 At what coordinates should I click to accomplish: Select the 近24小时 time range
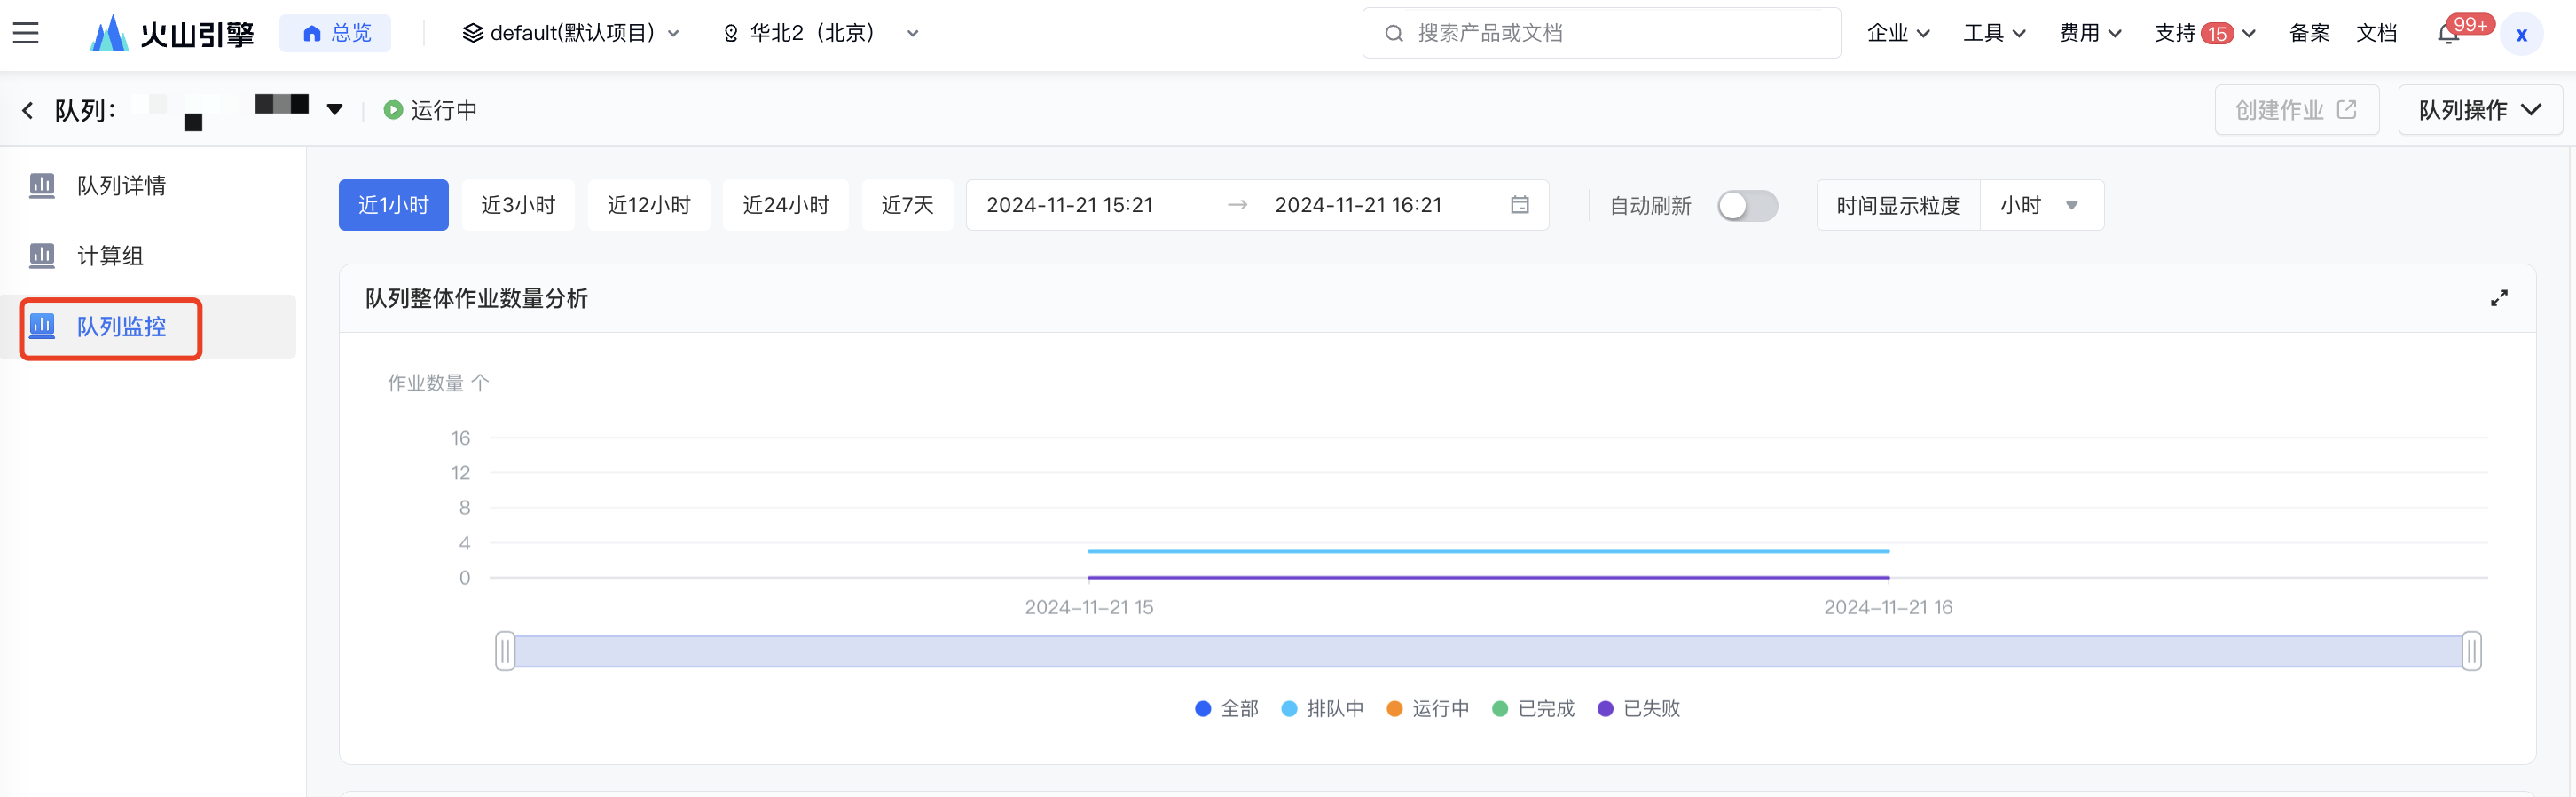[785, 205]
